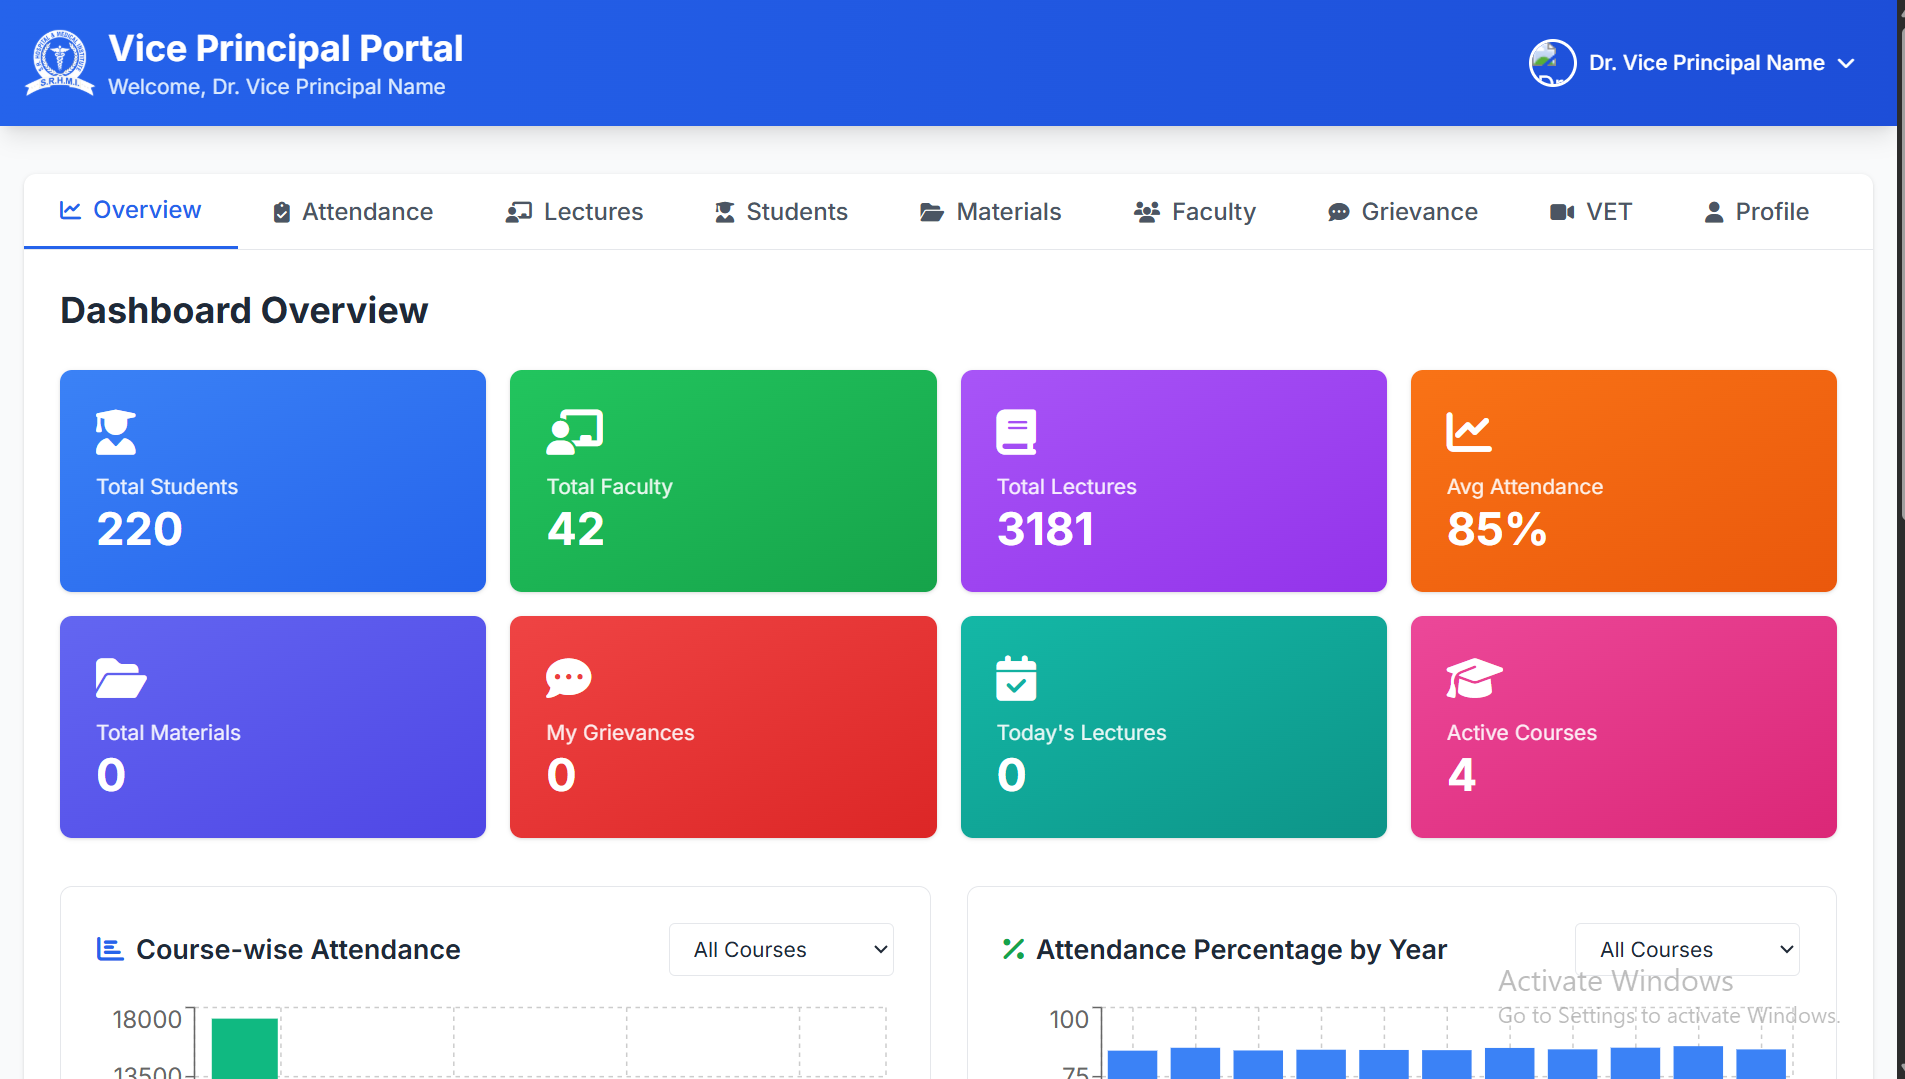The width and height of the screenshot is (1905, 1079).
Task: Click the teacher icon on Total Faculty card
Action: point(575,432)
